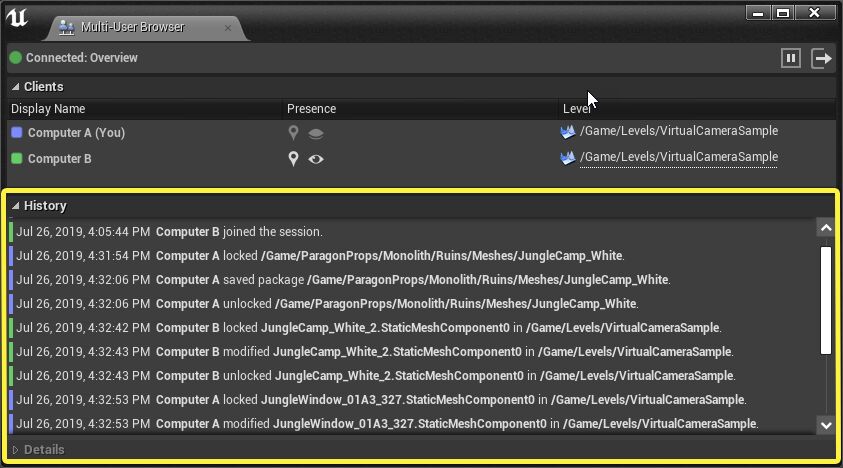The image size is (843, 468).
Task: Select Computer A modified JungleWindow_01A3_327 entry
Action: 412,424
